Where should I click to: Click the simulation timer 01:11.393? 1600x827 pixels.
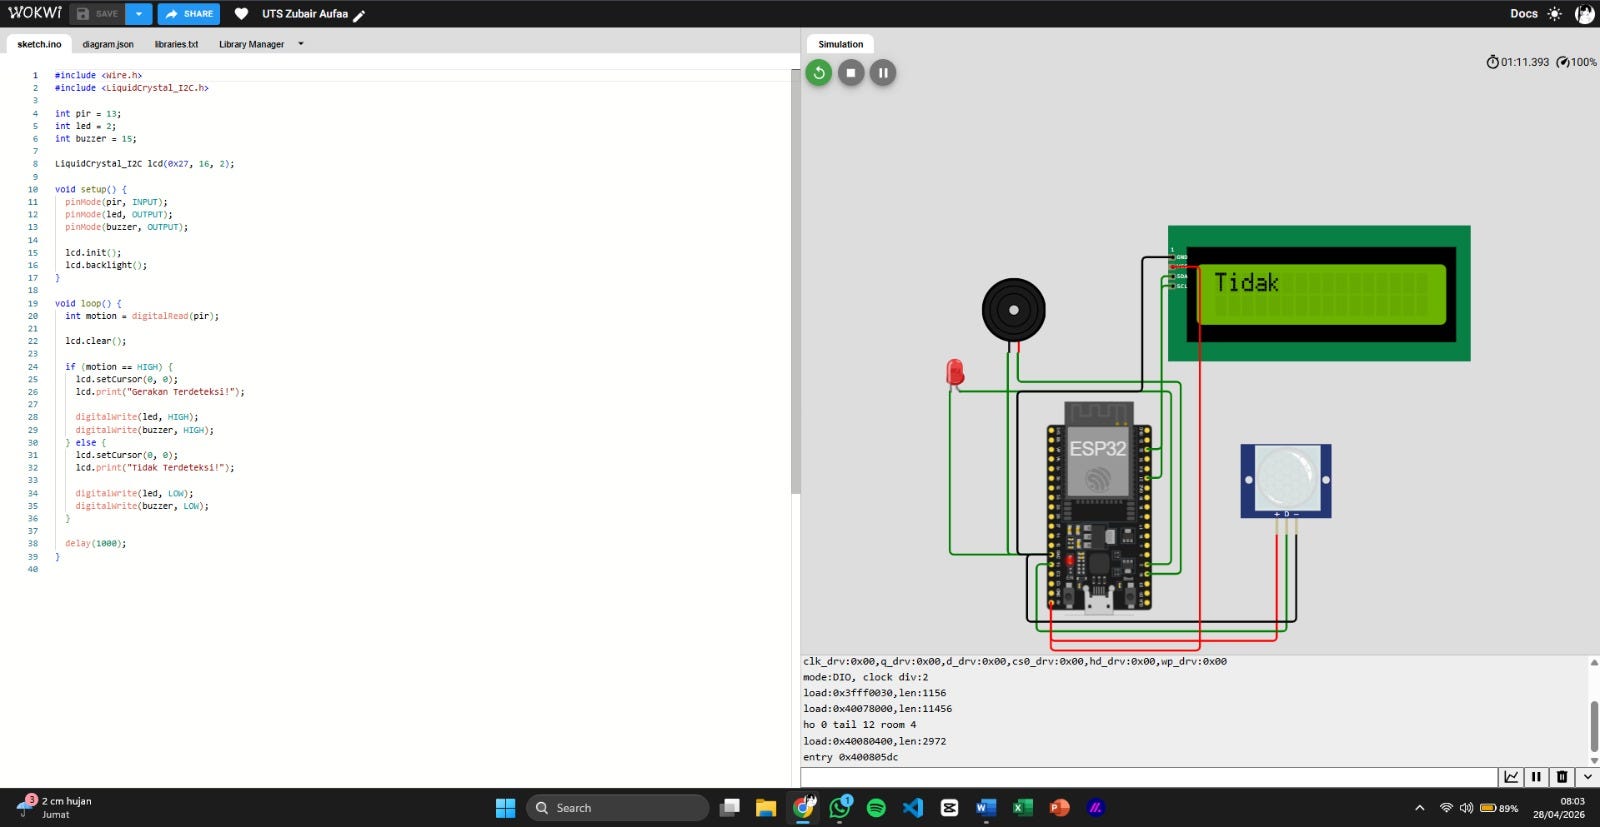1517,62
